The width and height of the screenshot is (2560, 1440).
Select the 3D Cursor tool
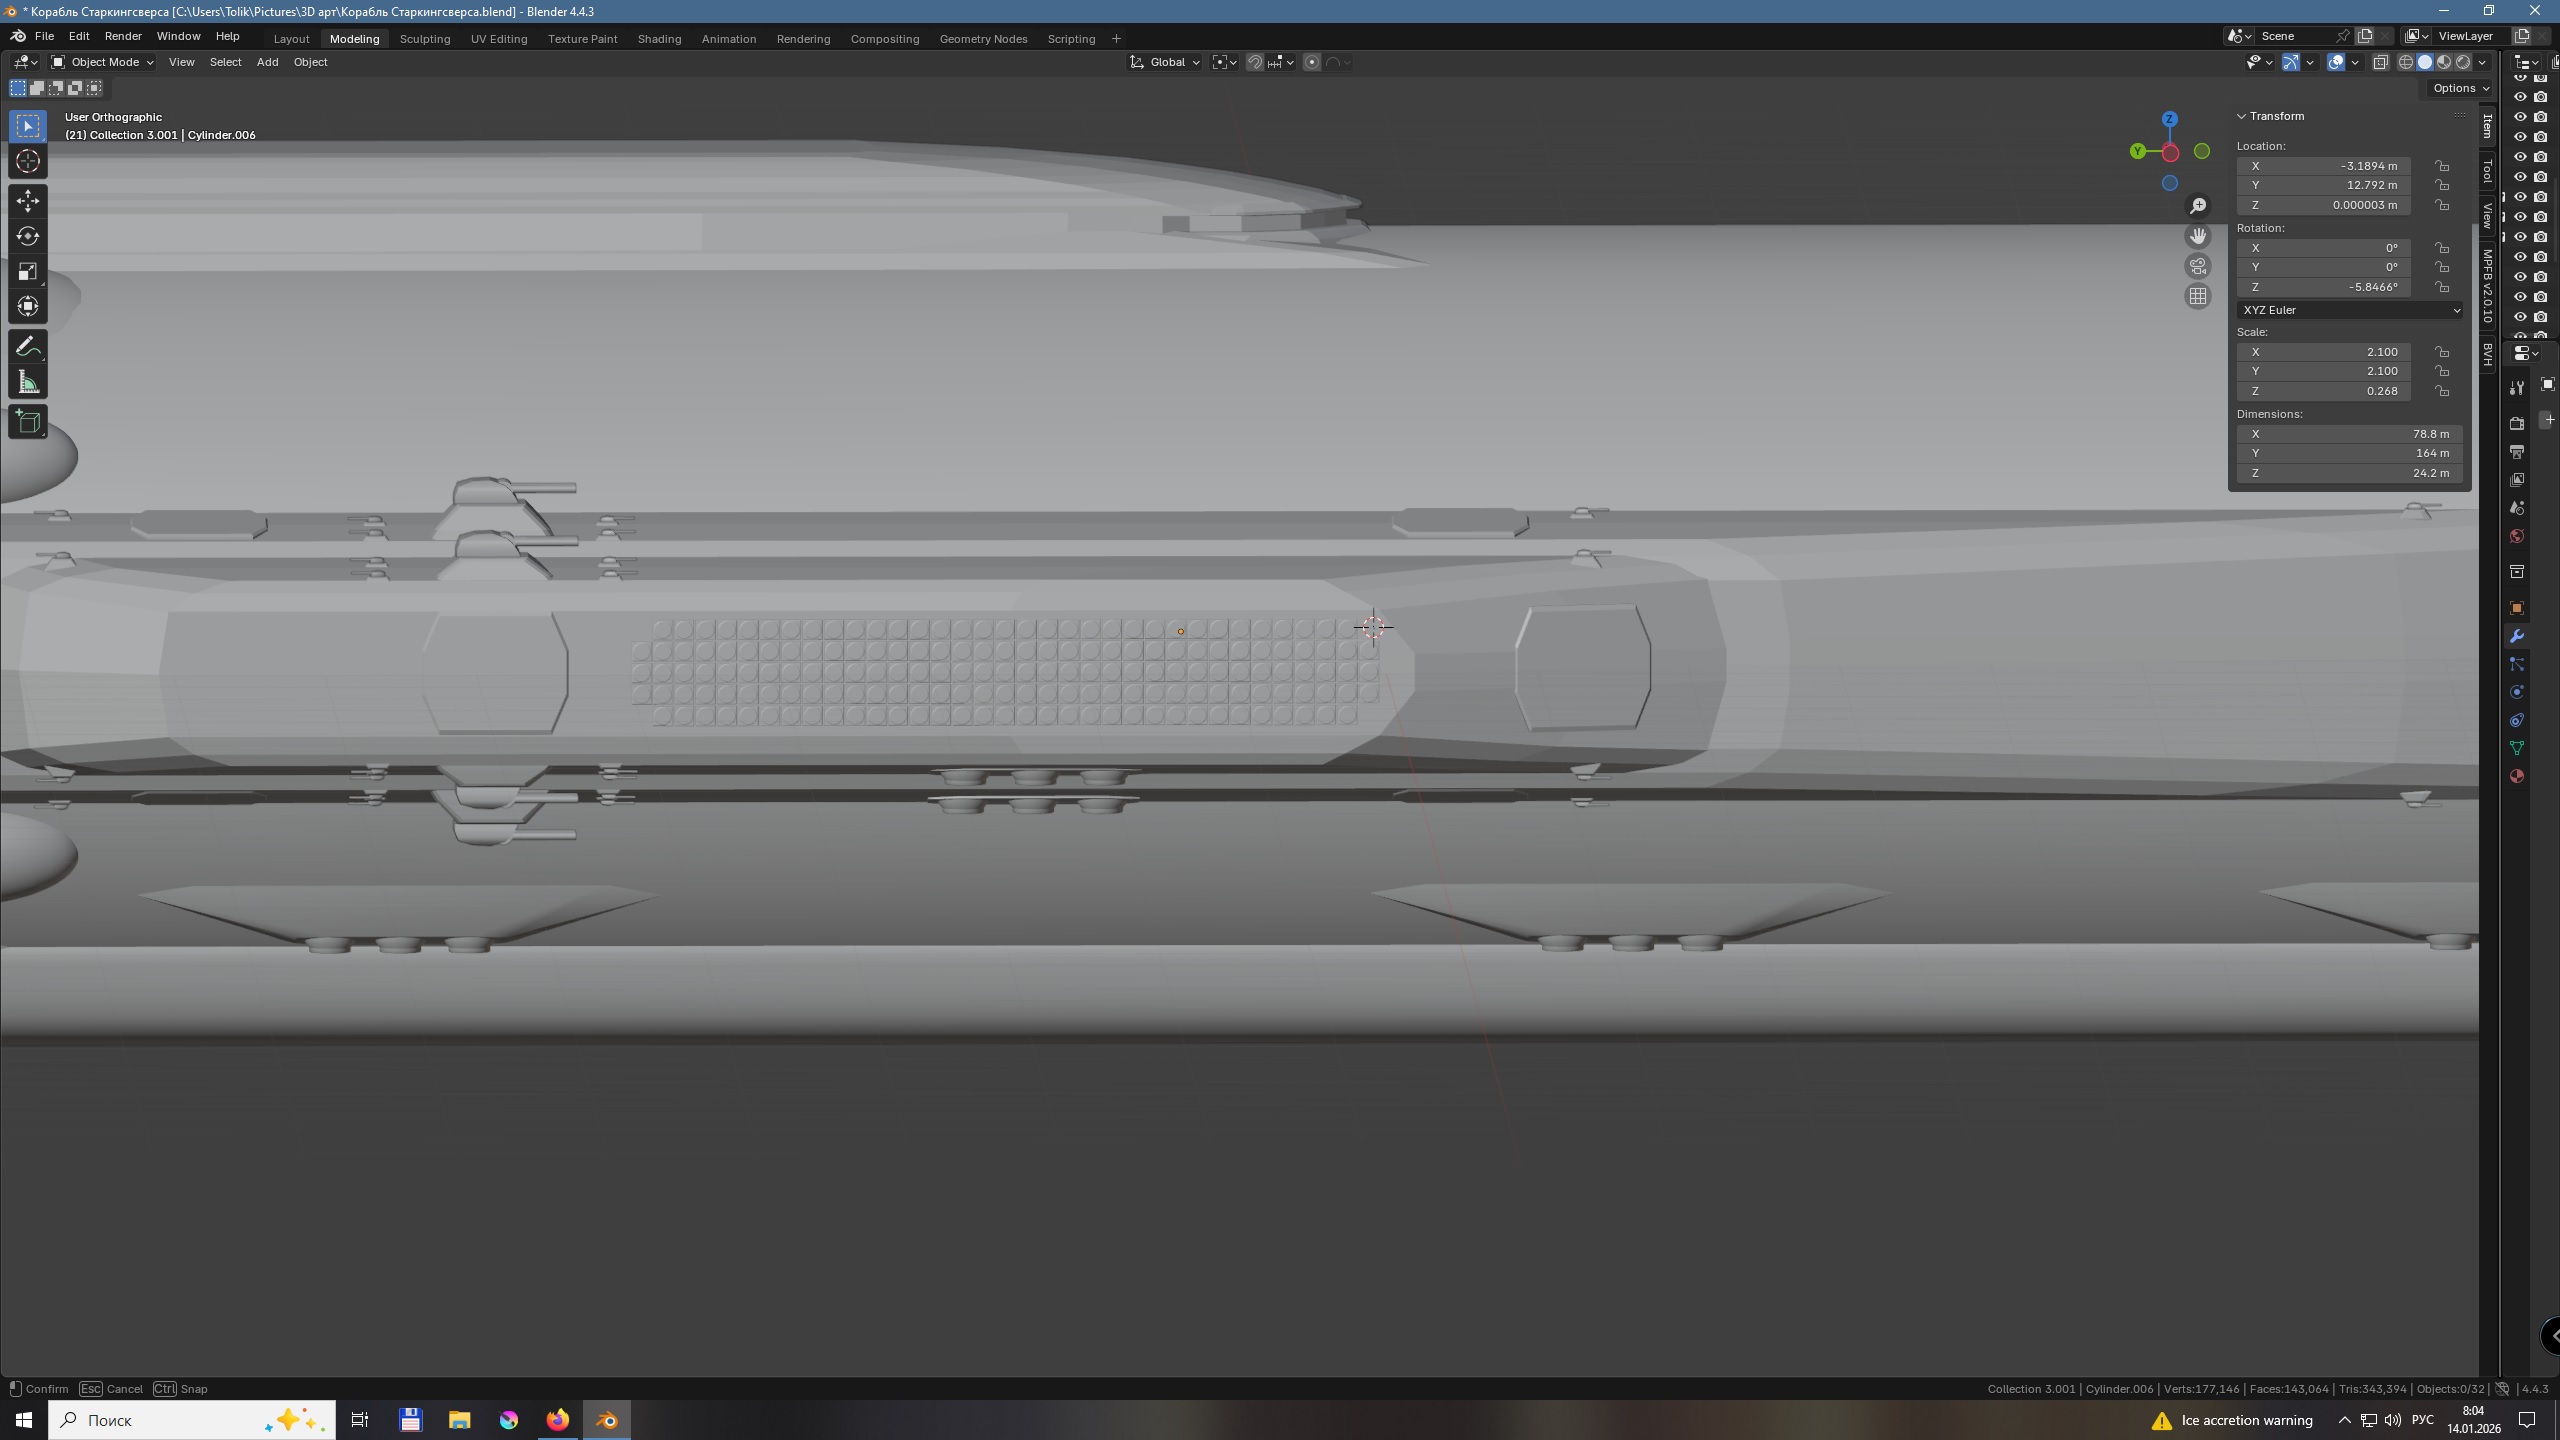click(28, 161)
